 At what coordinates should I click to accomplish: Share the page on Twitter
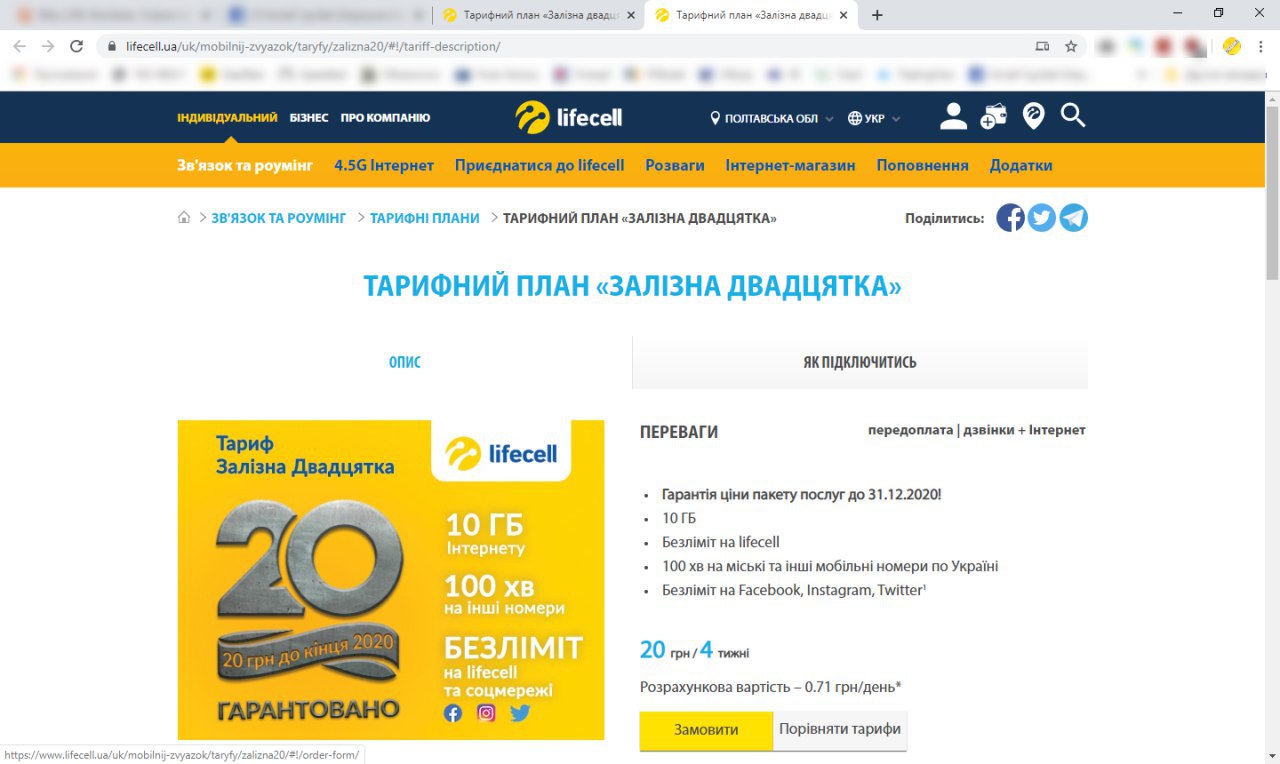1042,218
